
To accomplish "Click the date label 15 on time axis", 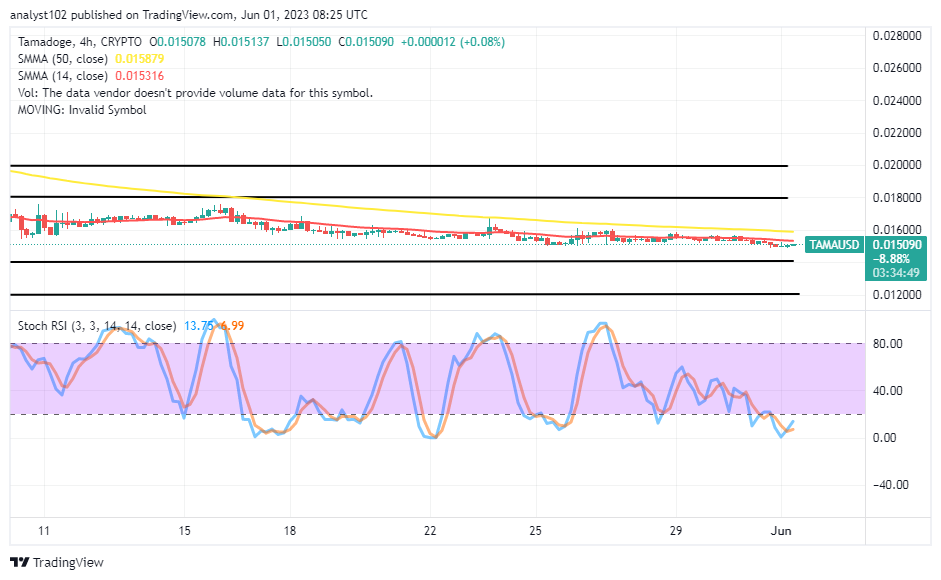I will 184,531.
